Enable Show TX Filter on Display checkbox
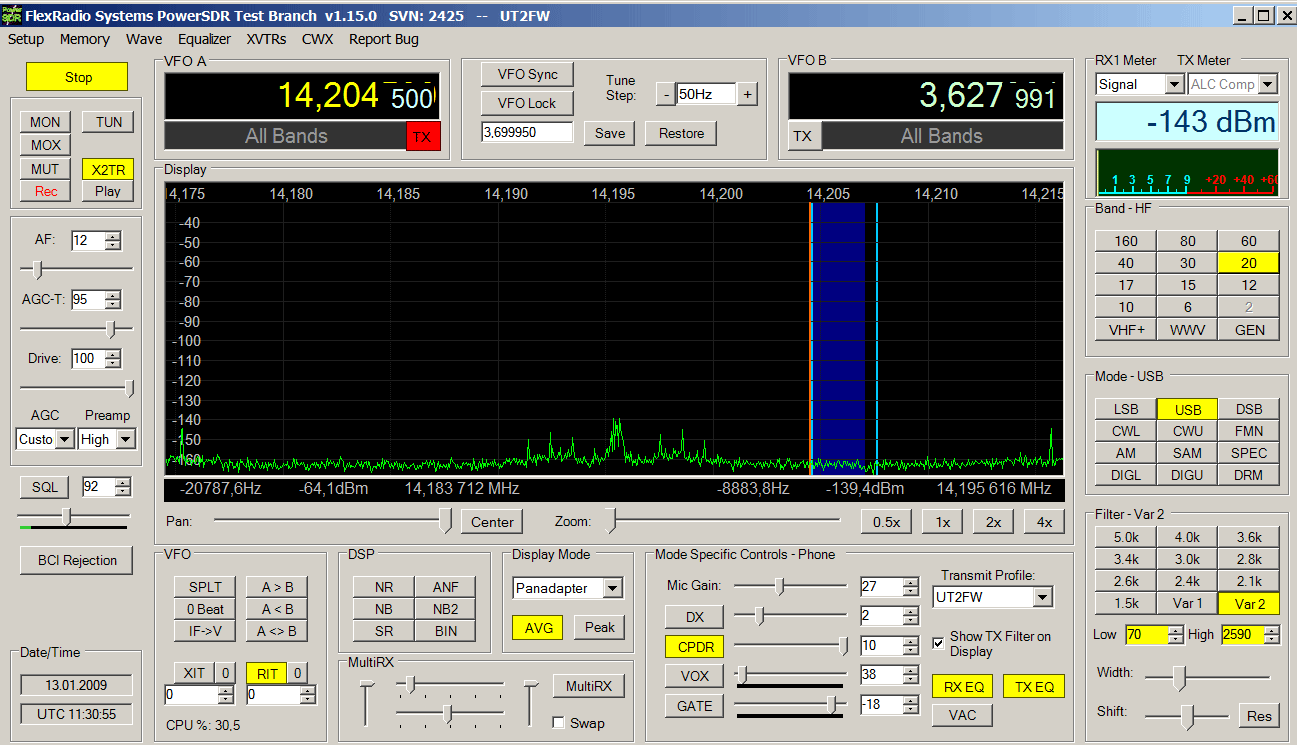Viewport: 1297px width, 745px height. pyautogui.click(x=938, y=643)
